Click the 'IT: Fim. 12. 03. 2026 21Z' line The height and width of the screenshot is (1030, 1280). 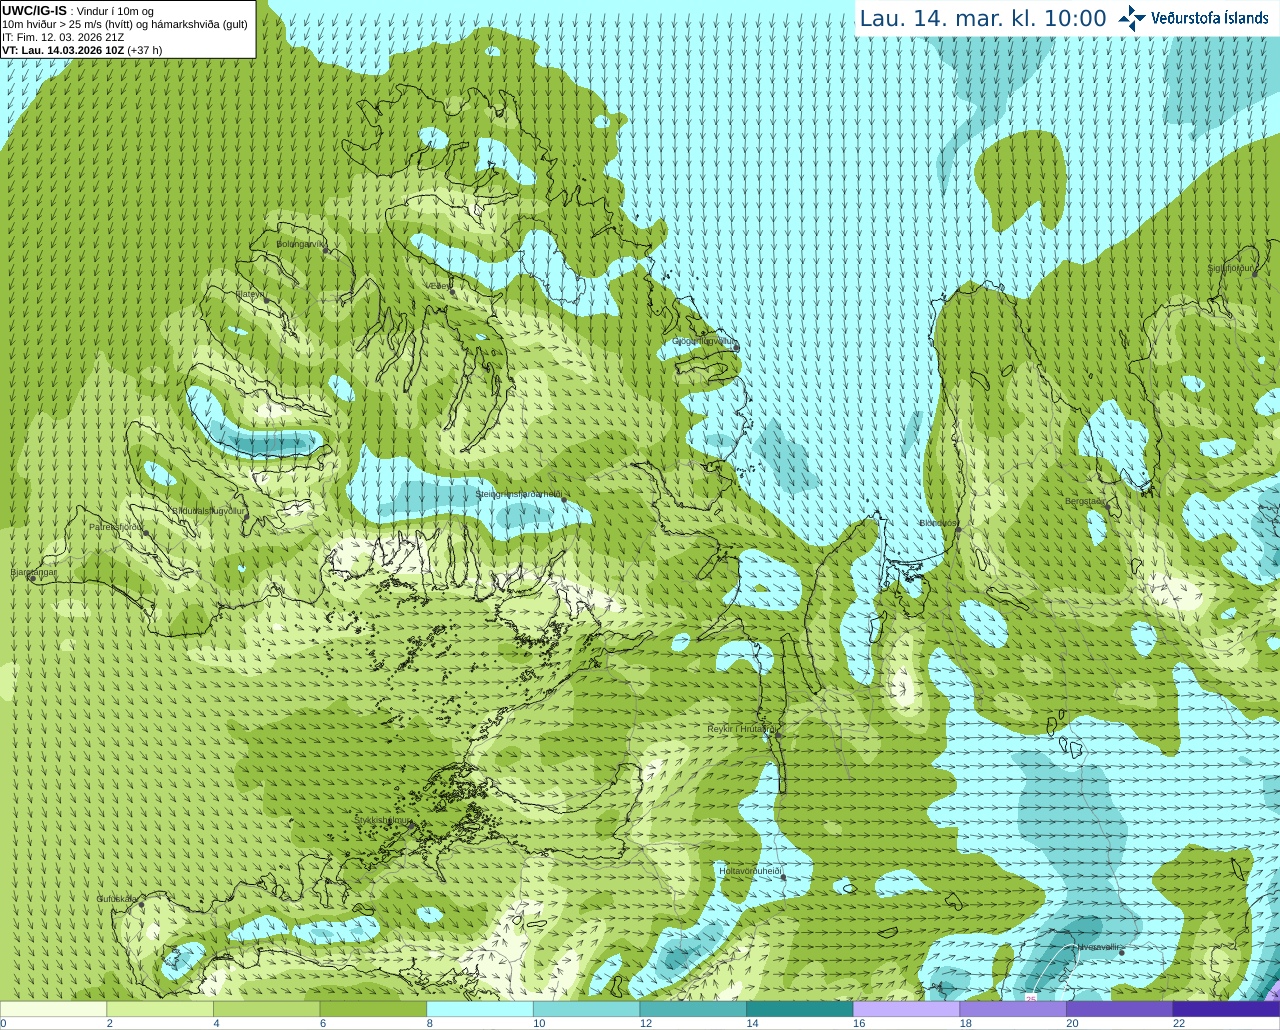click(63, 37)
